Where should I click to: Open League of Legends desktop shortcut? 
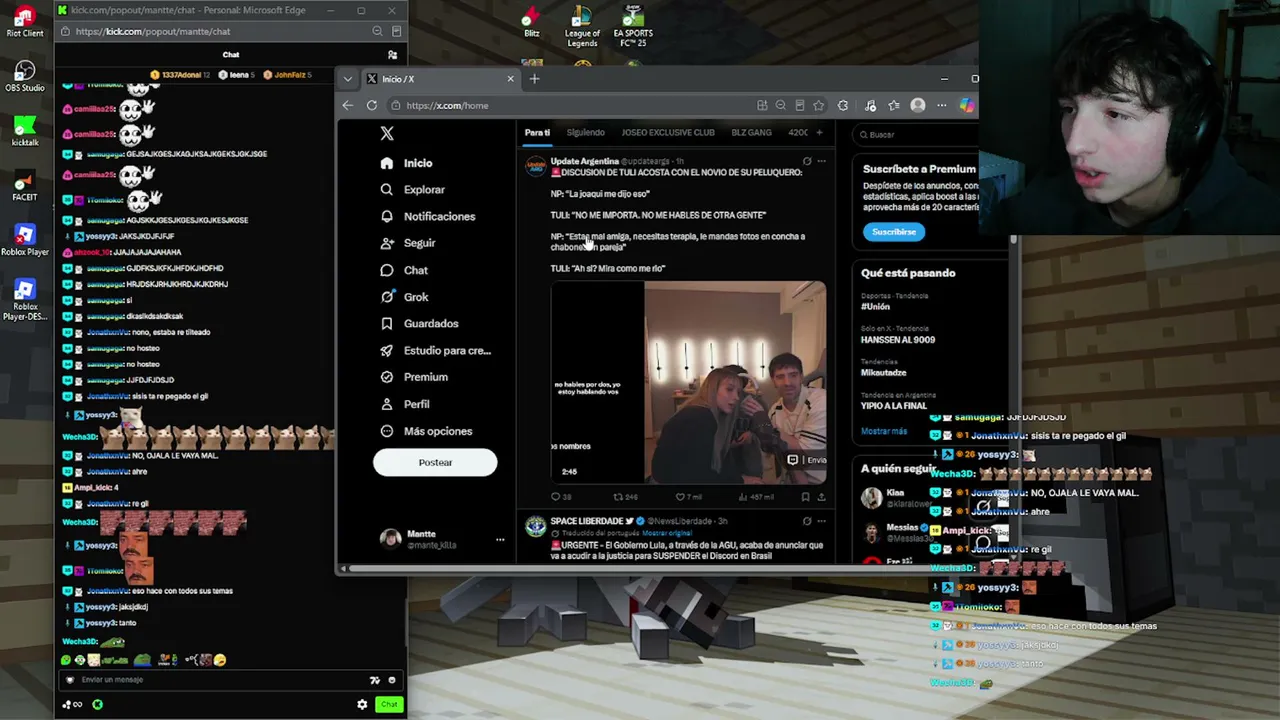[x=582, y=27]
